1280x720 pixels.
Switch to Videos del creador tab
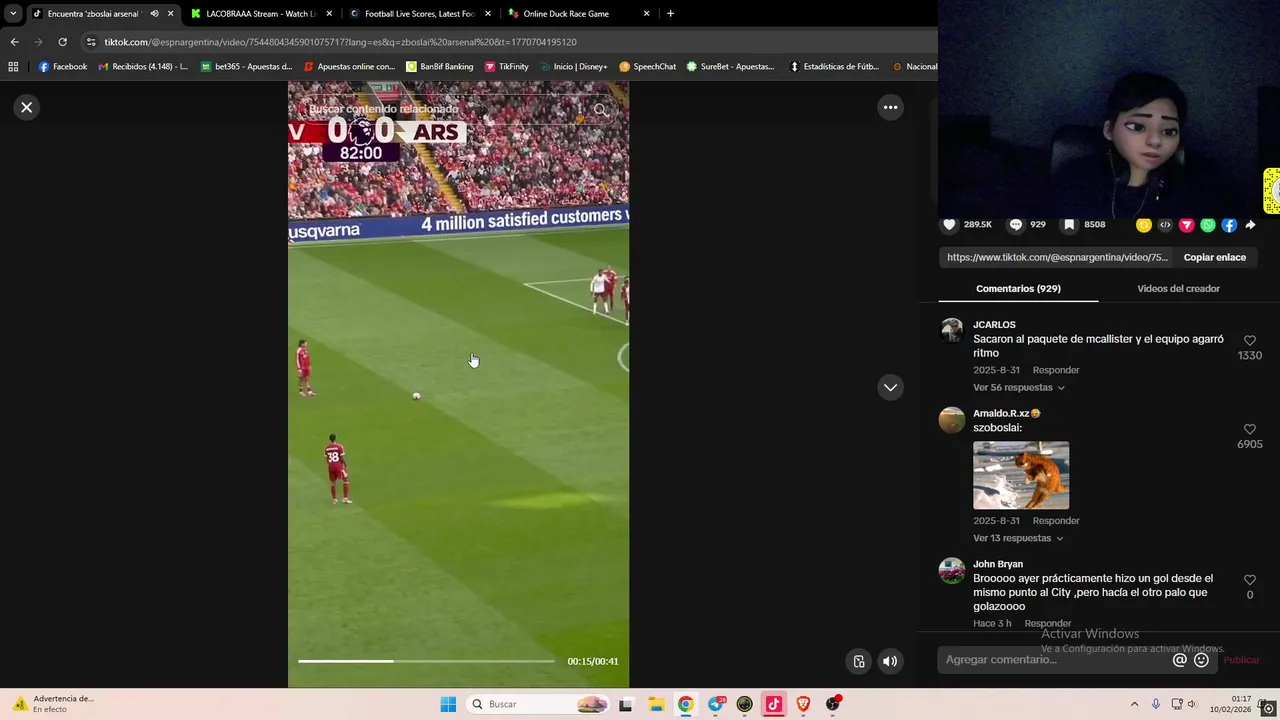[1178, 288]
